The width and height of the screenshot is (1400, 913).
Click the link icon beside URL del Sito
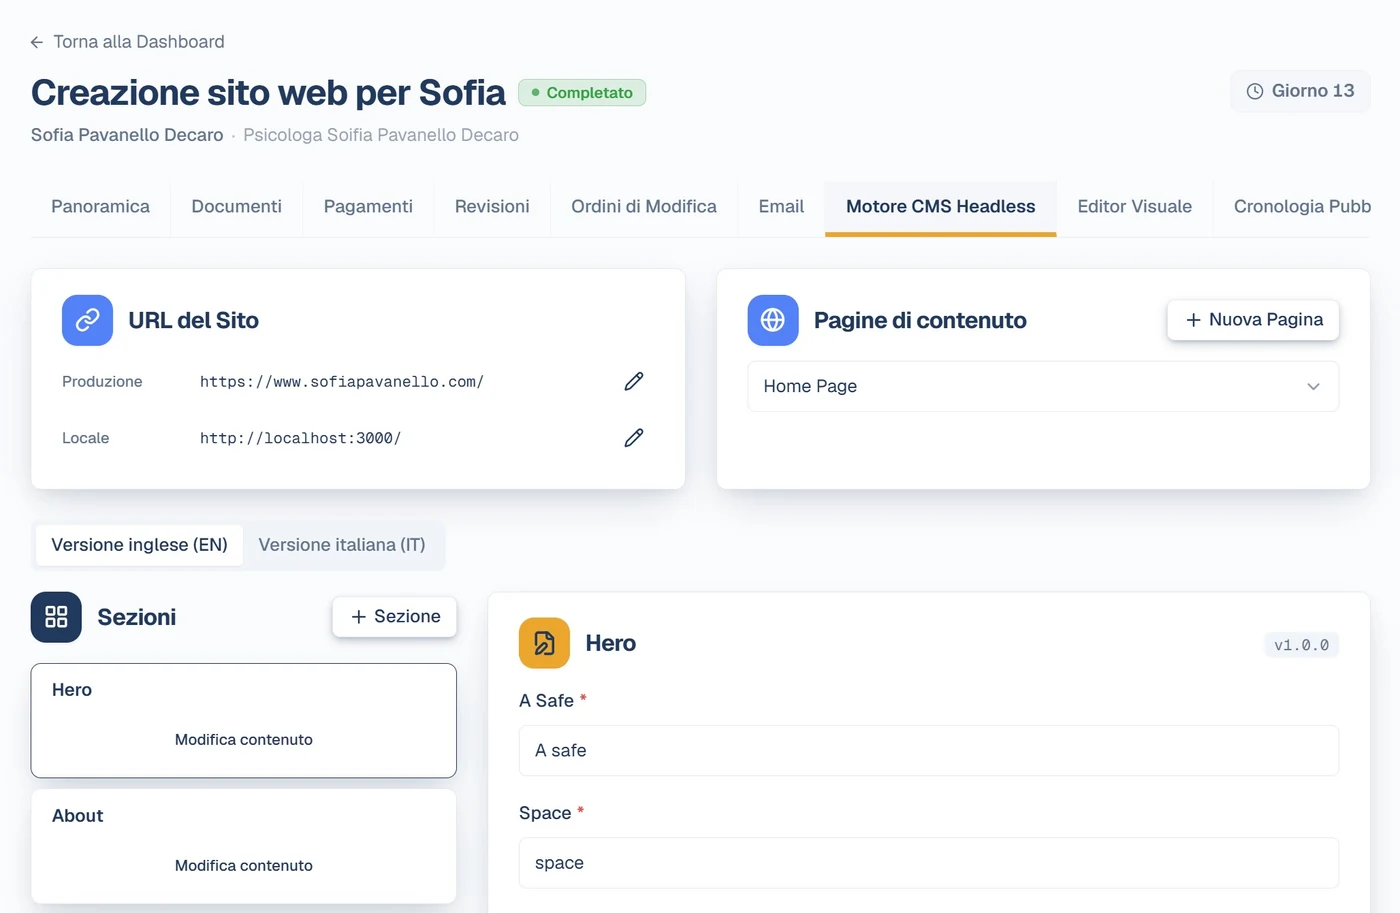(87, 320)
